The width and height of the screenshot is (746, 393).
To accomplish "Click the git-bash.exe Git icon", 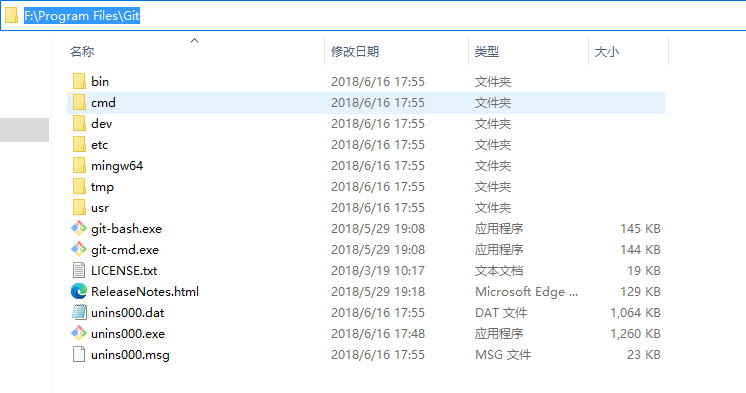I will point(79,228).
